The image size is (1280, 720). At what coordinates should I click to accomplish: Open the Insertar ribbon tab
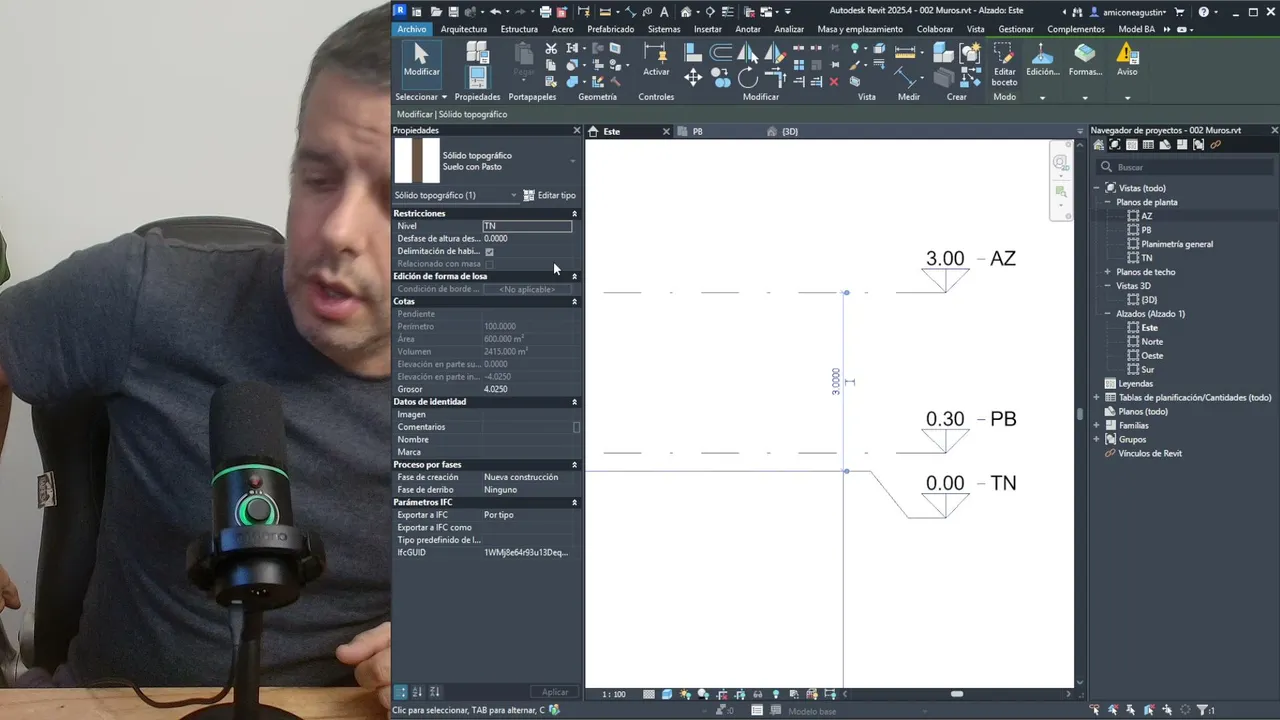pyautogui.click(x=708, y=29)
